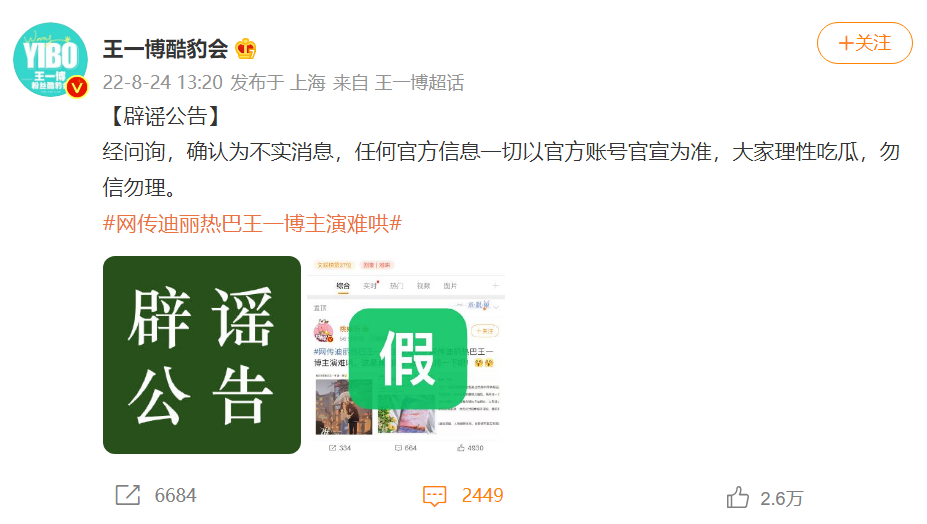The width and height of the screenshot is (927, 524).
Task: Open comments via speech bubble icon
Action: (435, 496)
